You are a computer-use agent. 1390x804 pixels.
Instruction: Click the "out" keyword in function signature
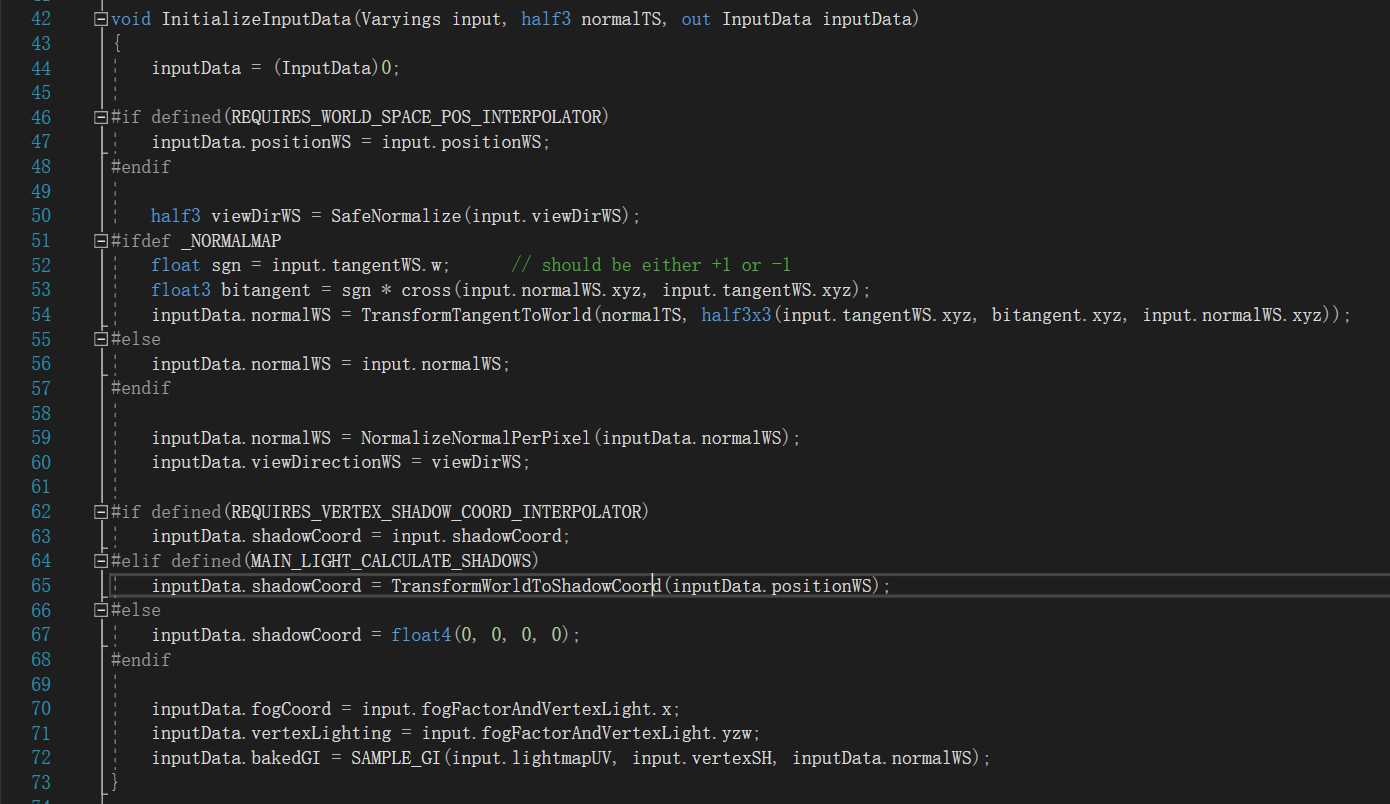tap(696, 19)
